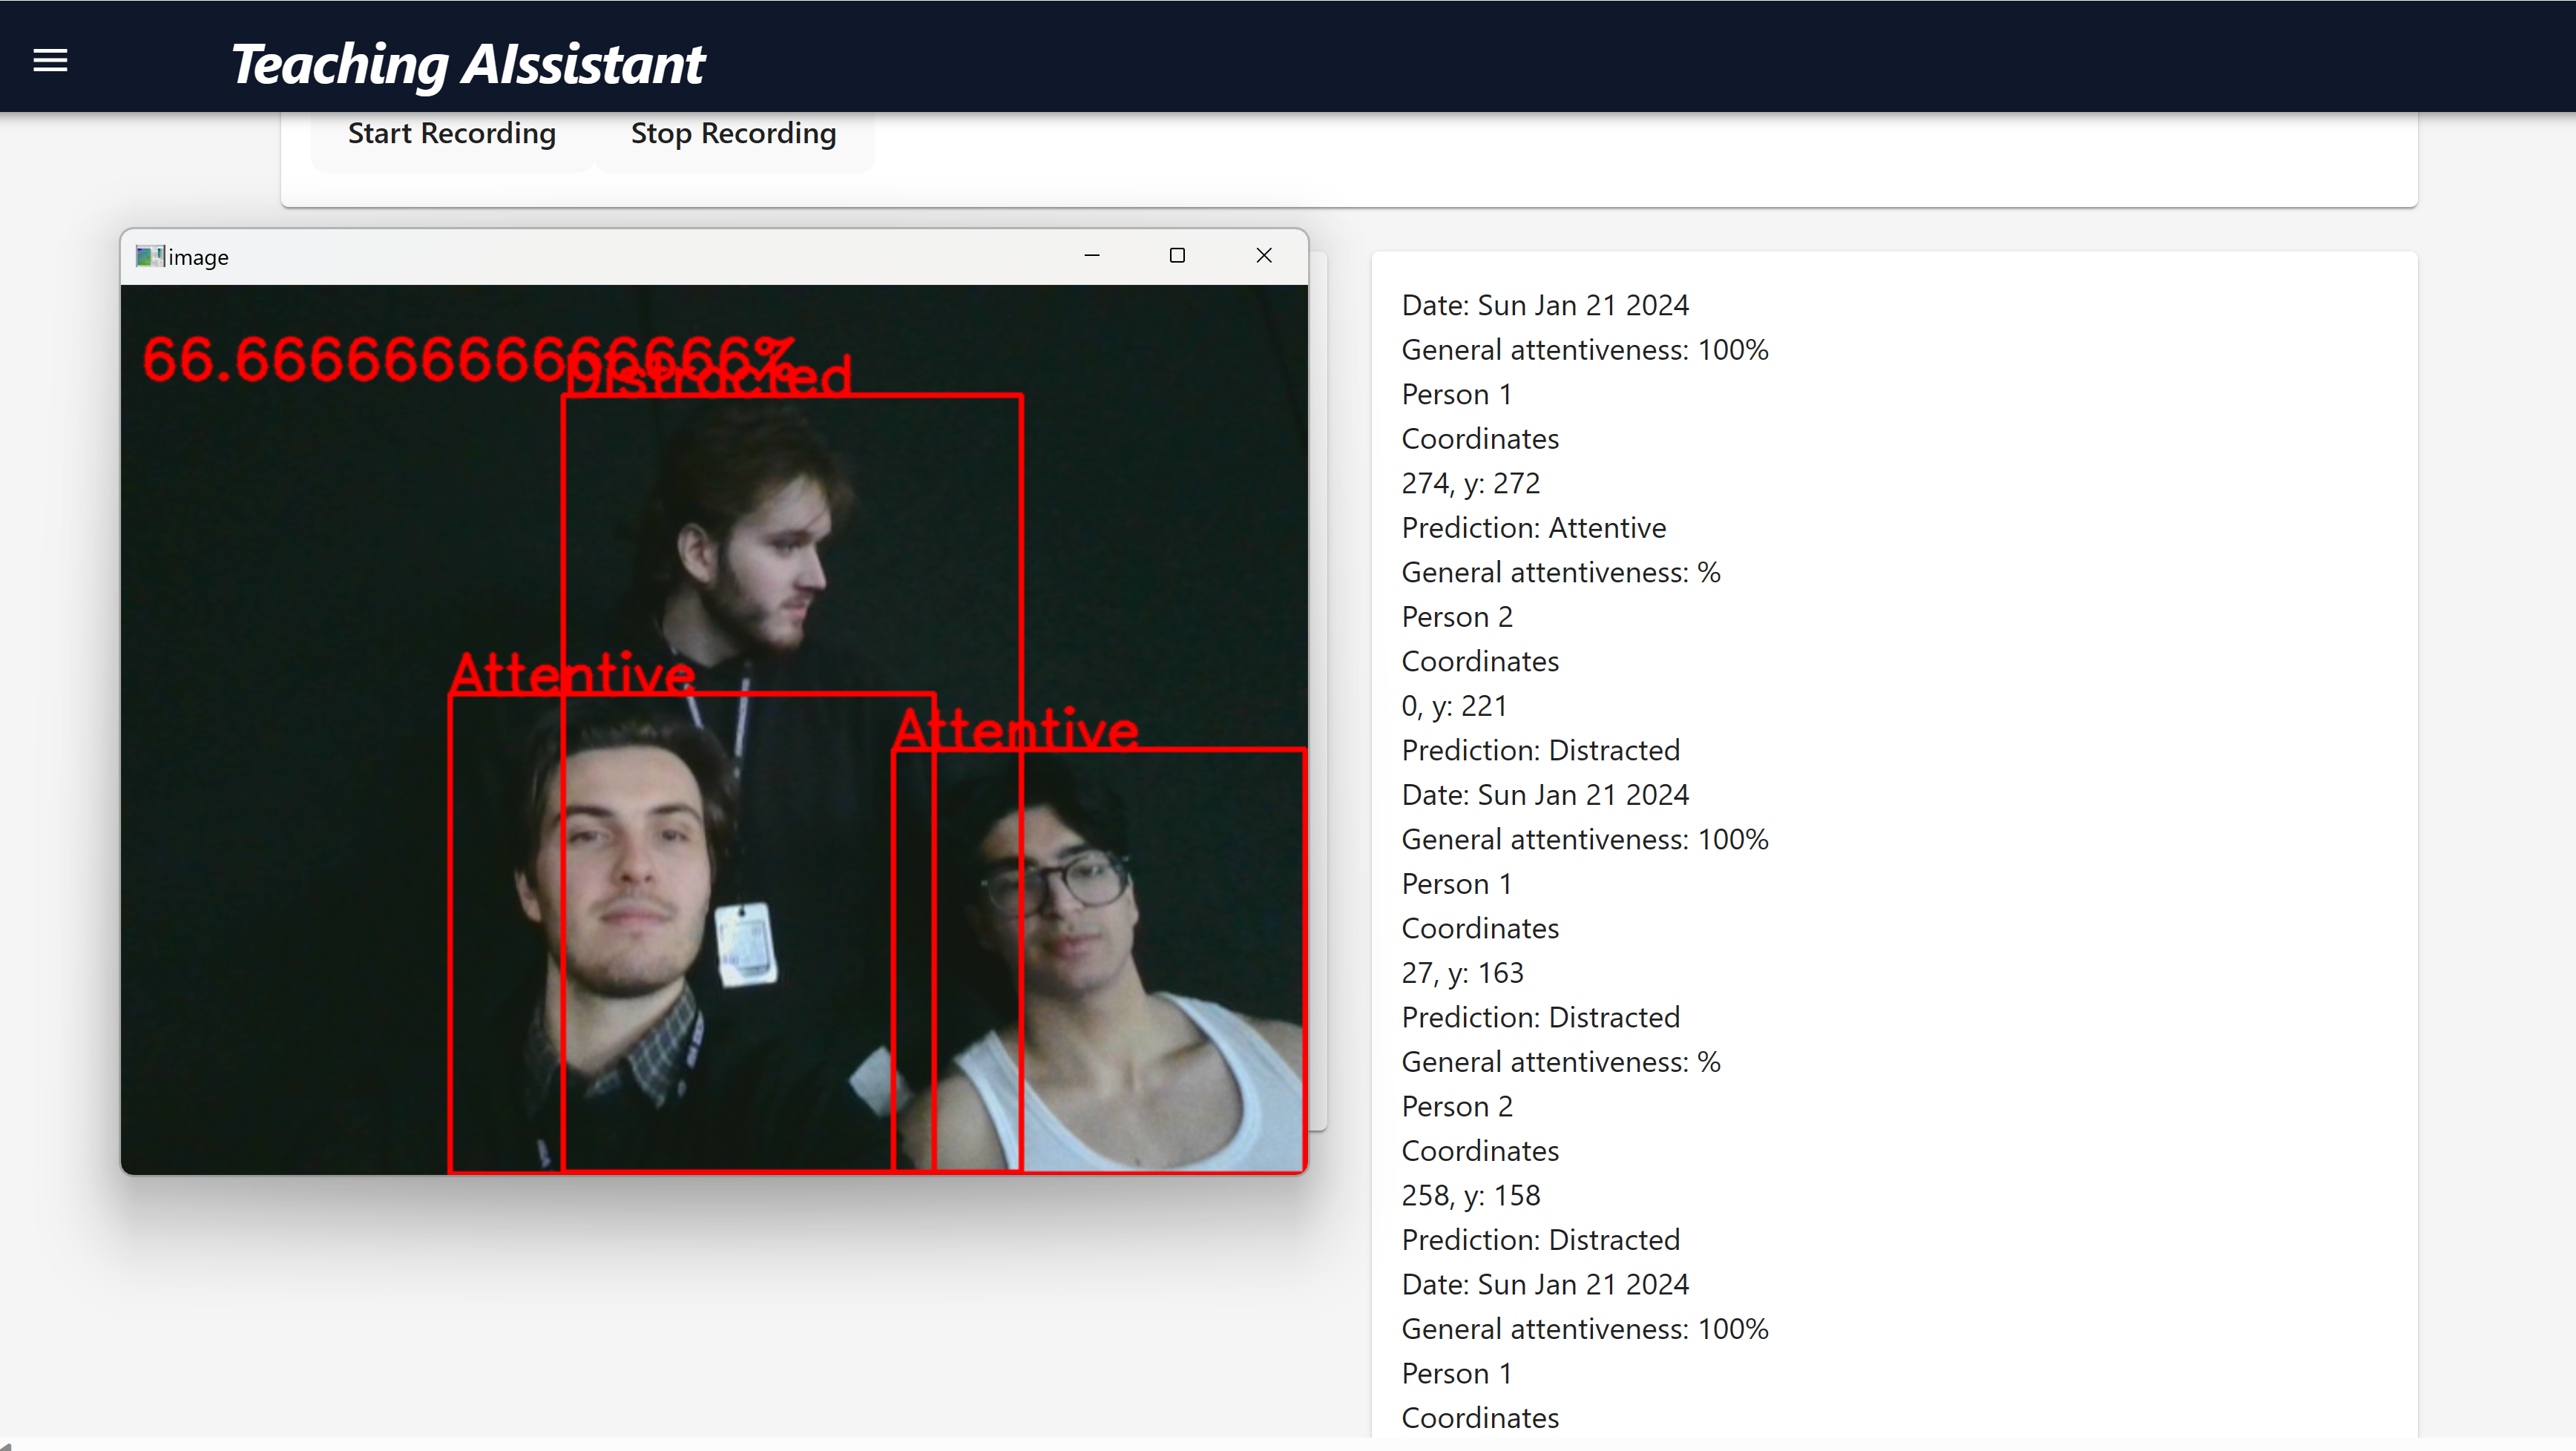Open the hamburger navigation menu

coord(50,61)
